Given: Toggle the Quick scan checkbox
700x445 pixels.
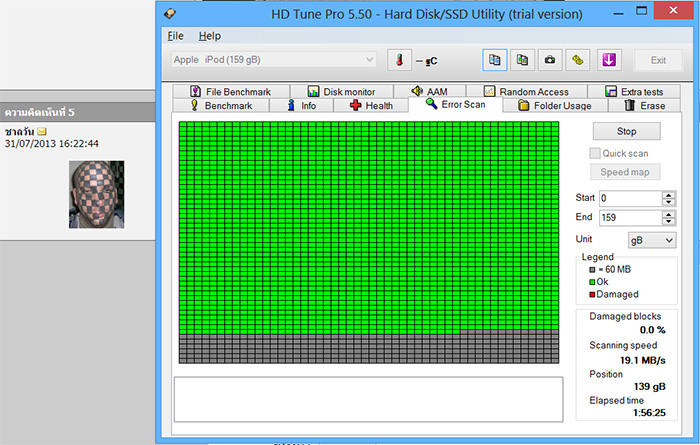Looking at the screenshot, I should tap(595, 153).
